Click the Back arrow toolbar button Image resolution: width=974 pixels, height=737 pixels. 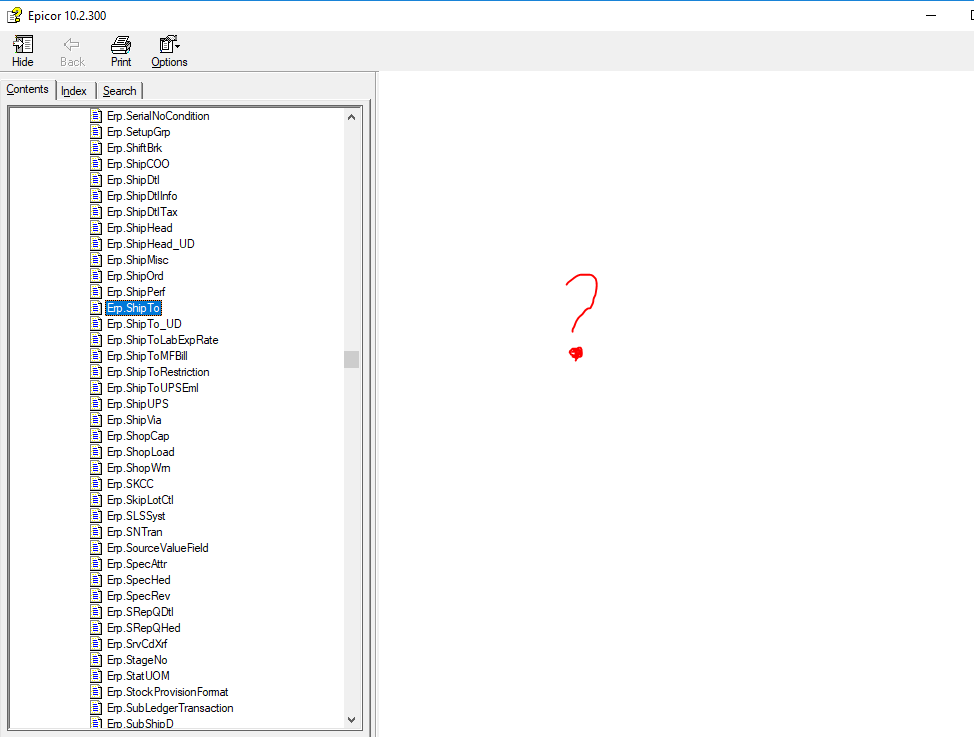(x=72, y=51)
